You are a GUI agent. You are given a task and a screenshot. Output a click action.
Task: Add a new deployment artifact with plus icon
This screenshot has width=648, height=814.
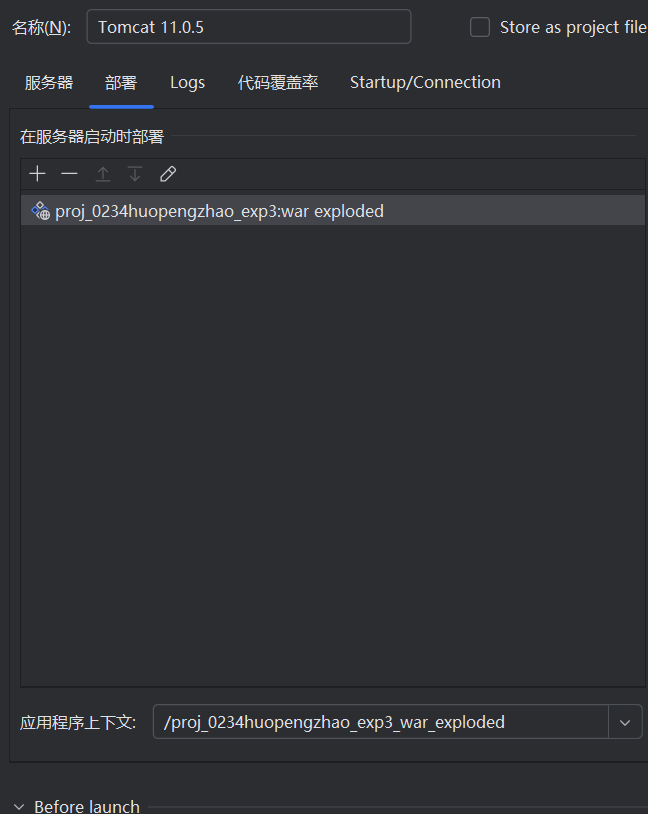click(37, 174)
